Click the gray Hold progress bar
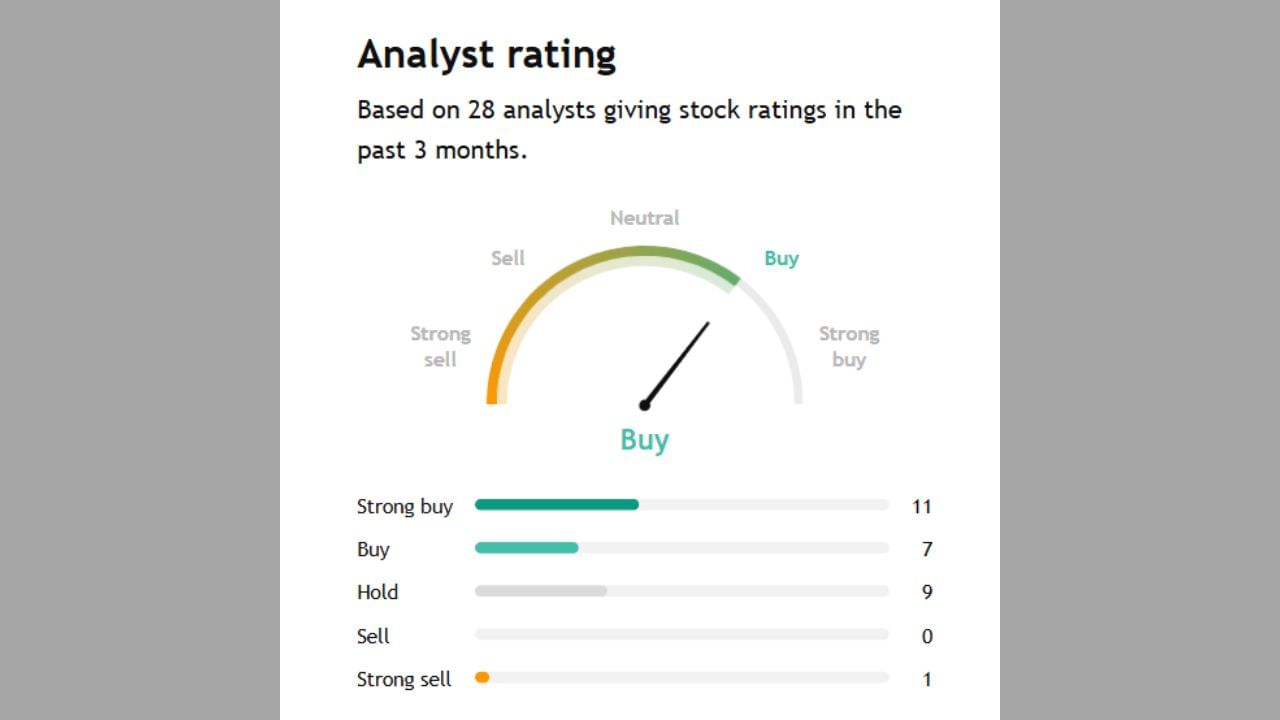 click(540, 591)
